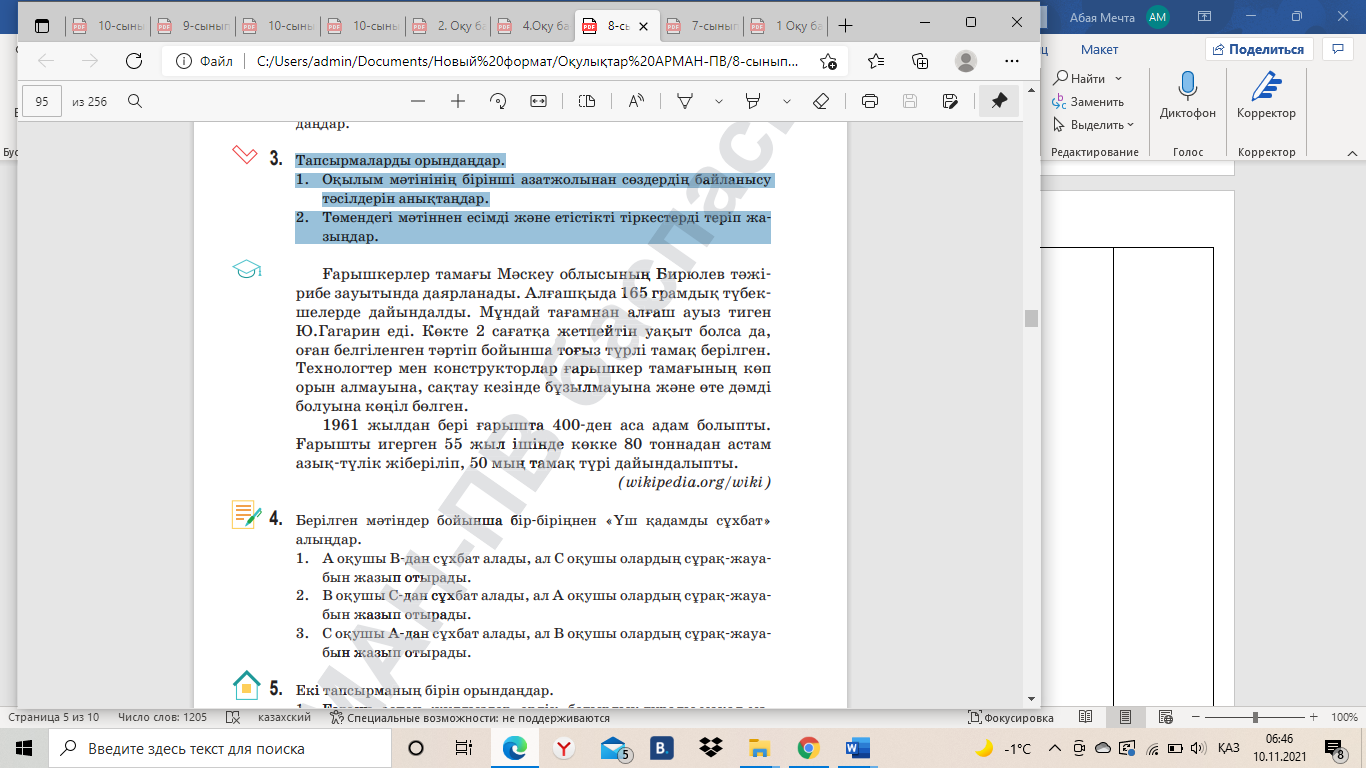Open Word comments pane icon

tap(1337, 49)
